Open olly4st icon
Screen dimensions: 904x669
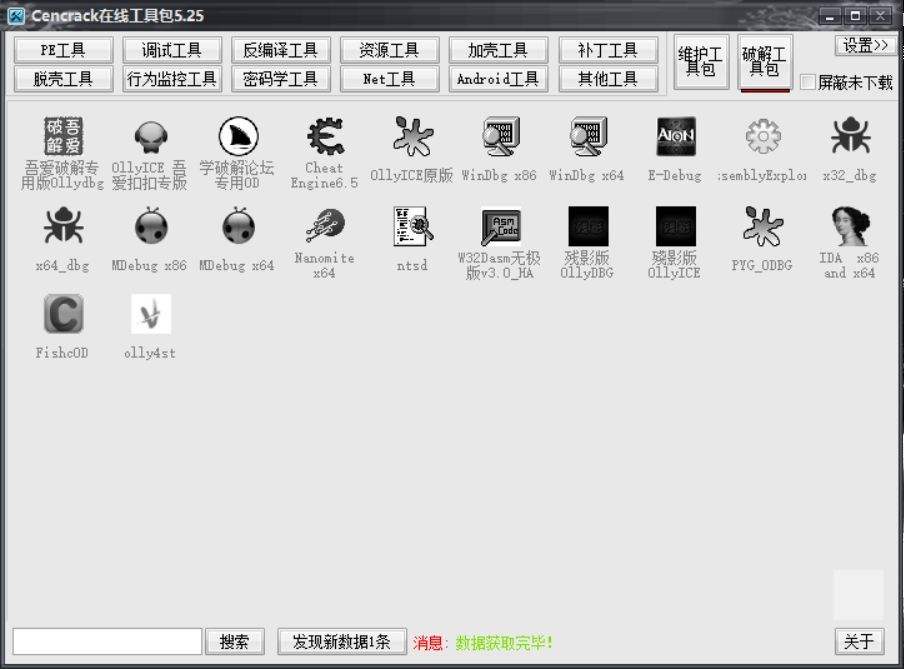(151, 314)
